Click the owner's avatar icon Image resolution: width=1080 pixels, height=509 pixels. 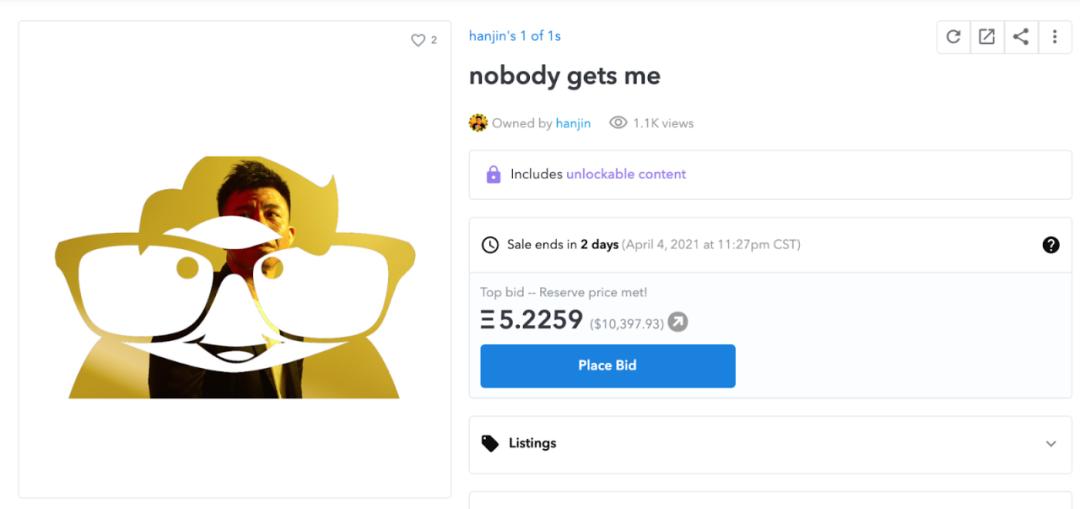click(x=478, y=123)
